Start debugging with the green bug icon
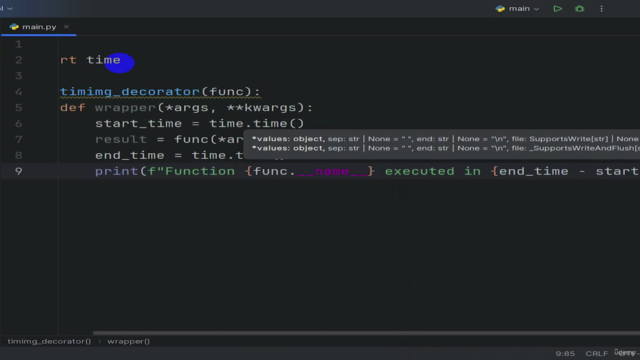The height and width of the screenshot is (360, 640). (580, 9)
